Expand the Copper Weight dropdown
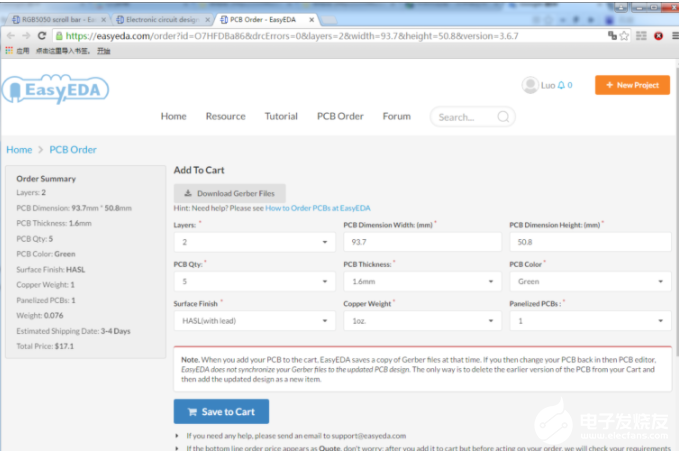The height and width of the screenshot is (451, 679). pos(422,321)
